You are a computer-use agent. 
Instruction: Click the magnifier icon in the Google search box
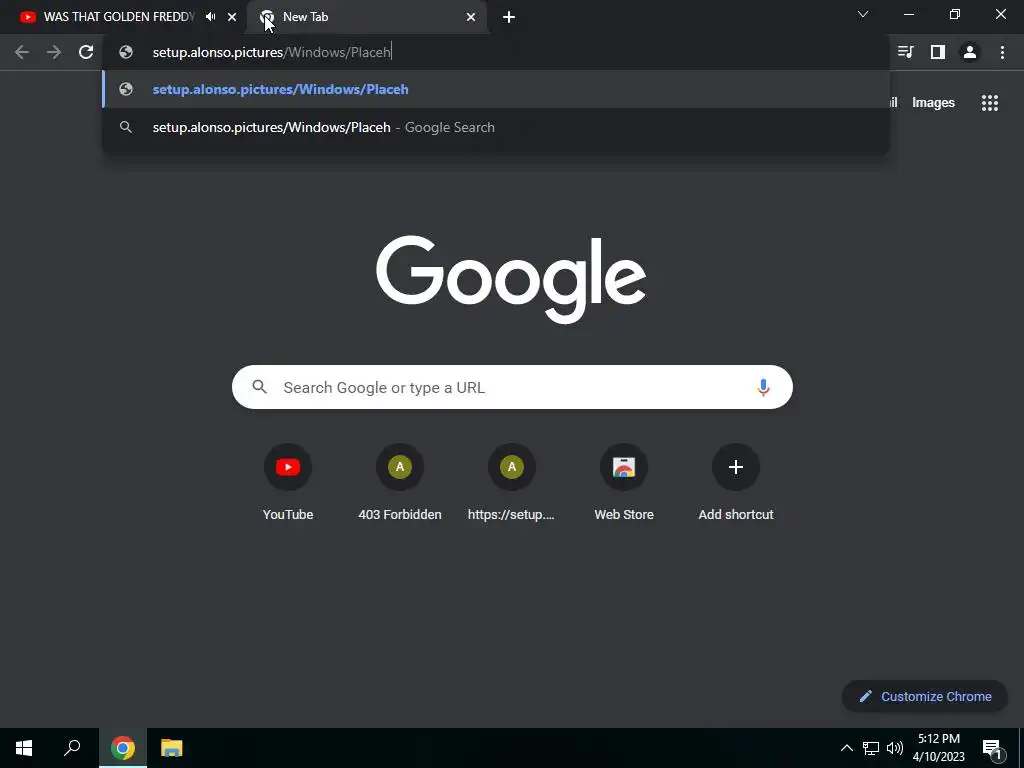point(259,387)
